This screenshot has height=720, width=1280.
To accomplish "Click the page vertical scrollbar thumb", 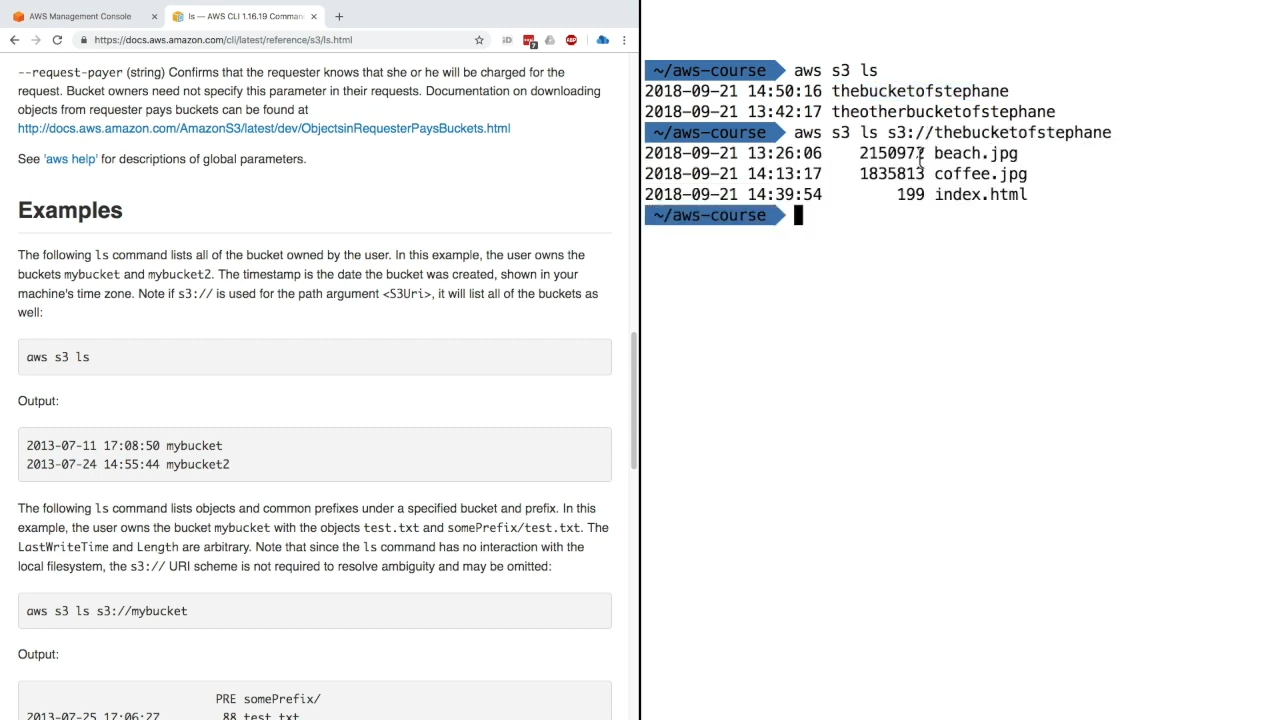I will click(633, 400).
